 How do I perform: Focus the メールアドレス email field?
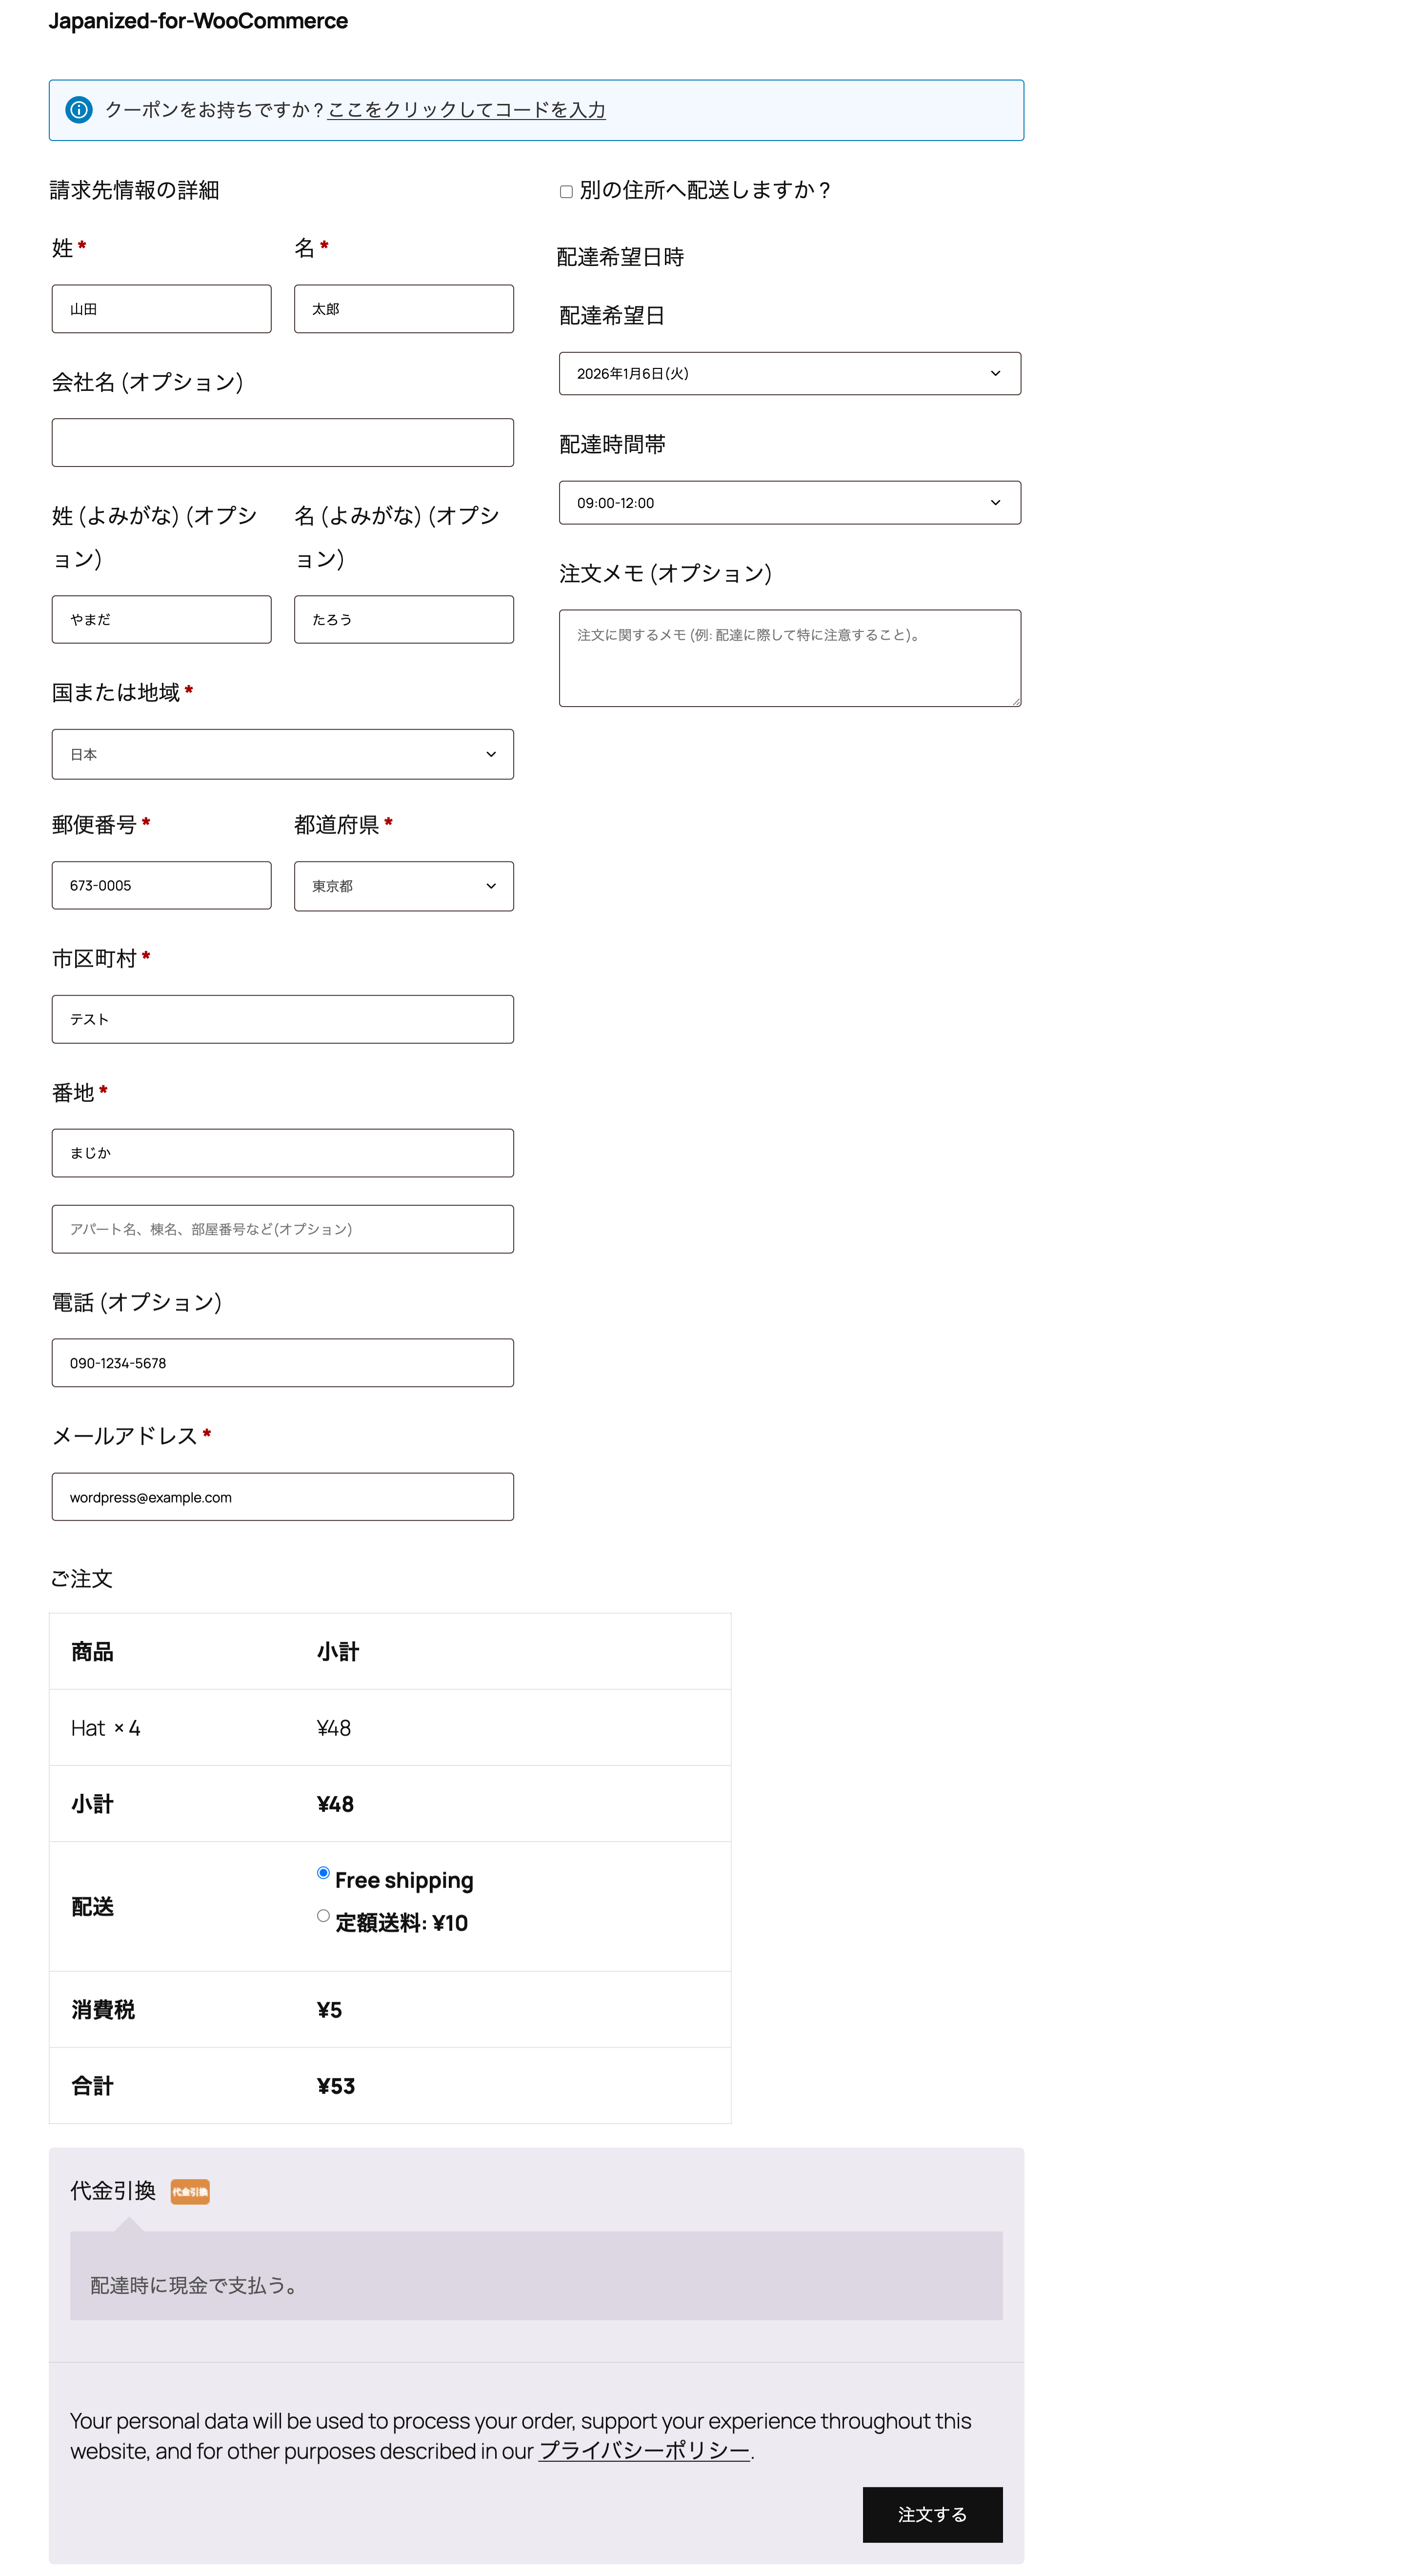point(283,1496)
